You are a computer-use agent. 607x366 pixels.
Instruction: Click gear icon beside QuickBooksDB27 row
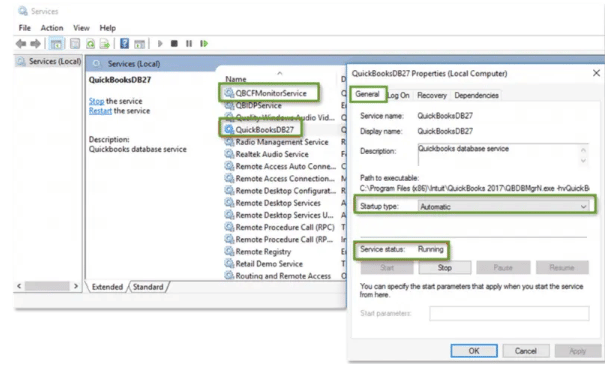click(x=229, y=129)
